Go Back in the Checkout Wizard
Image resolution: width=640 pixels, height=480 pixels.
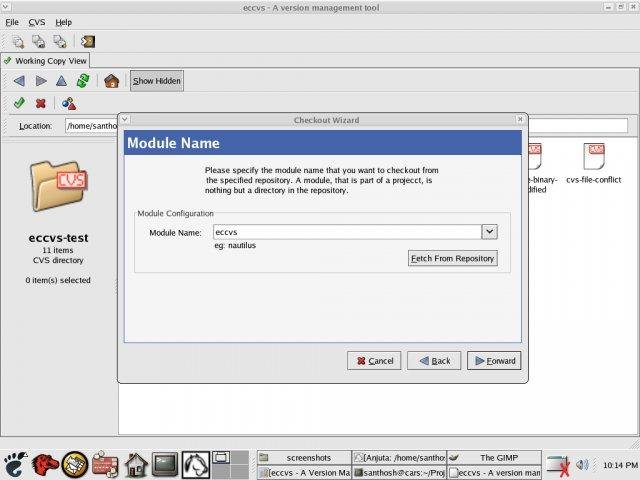[434, 361]
